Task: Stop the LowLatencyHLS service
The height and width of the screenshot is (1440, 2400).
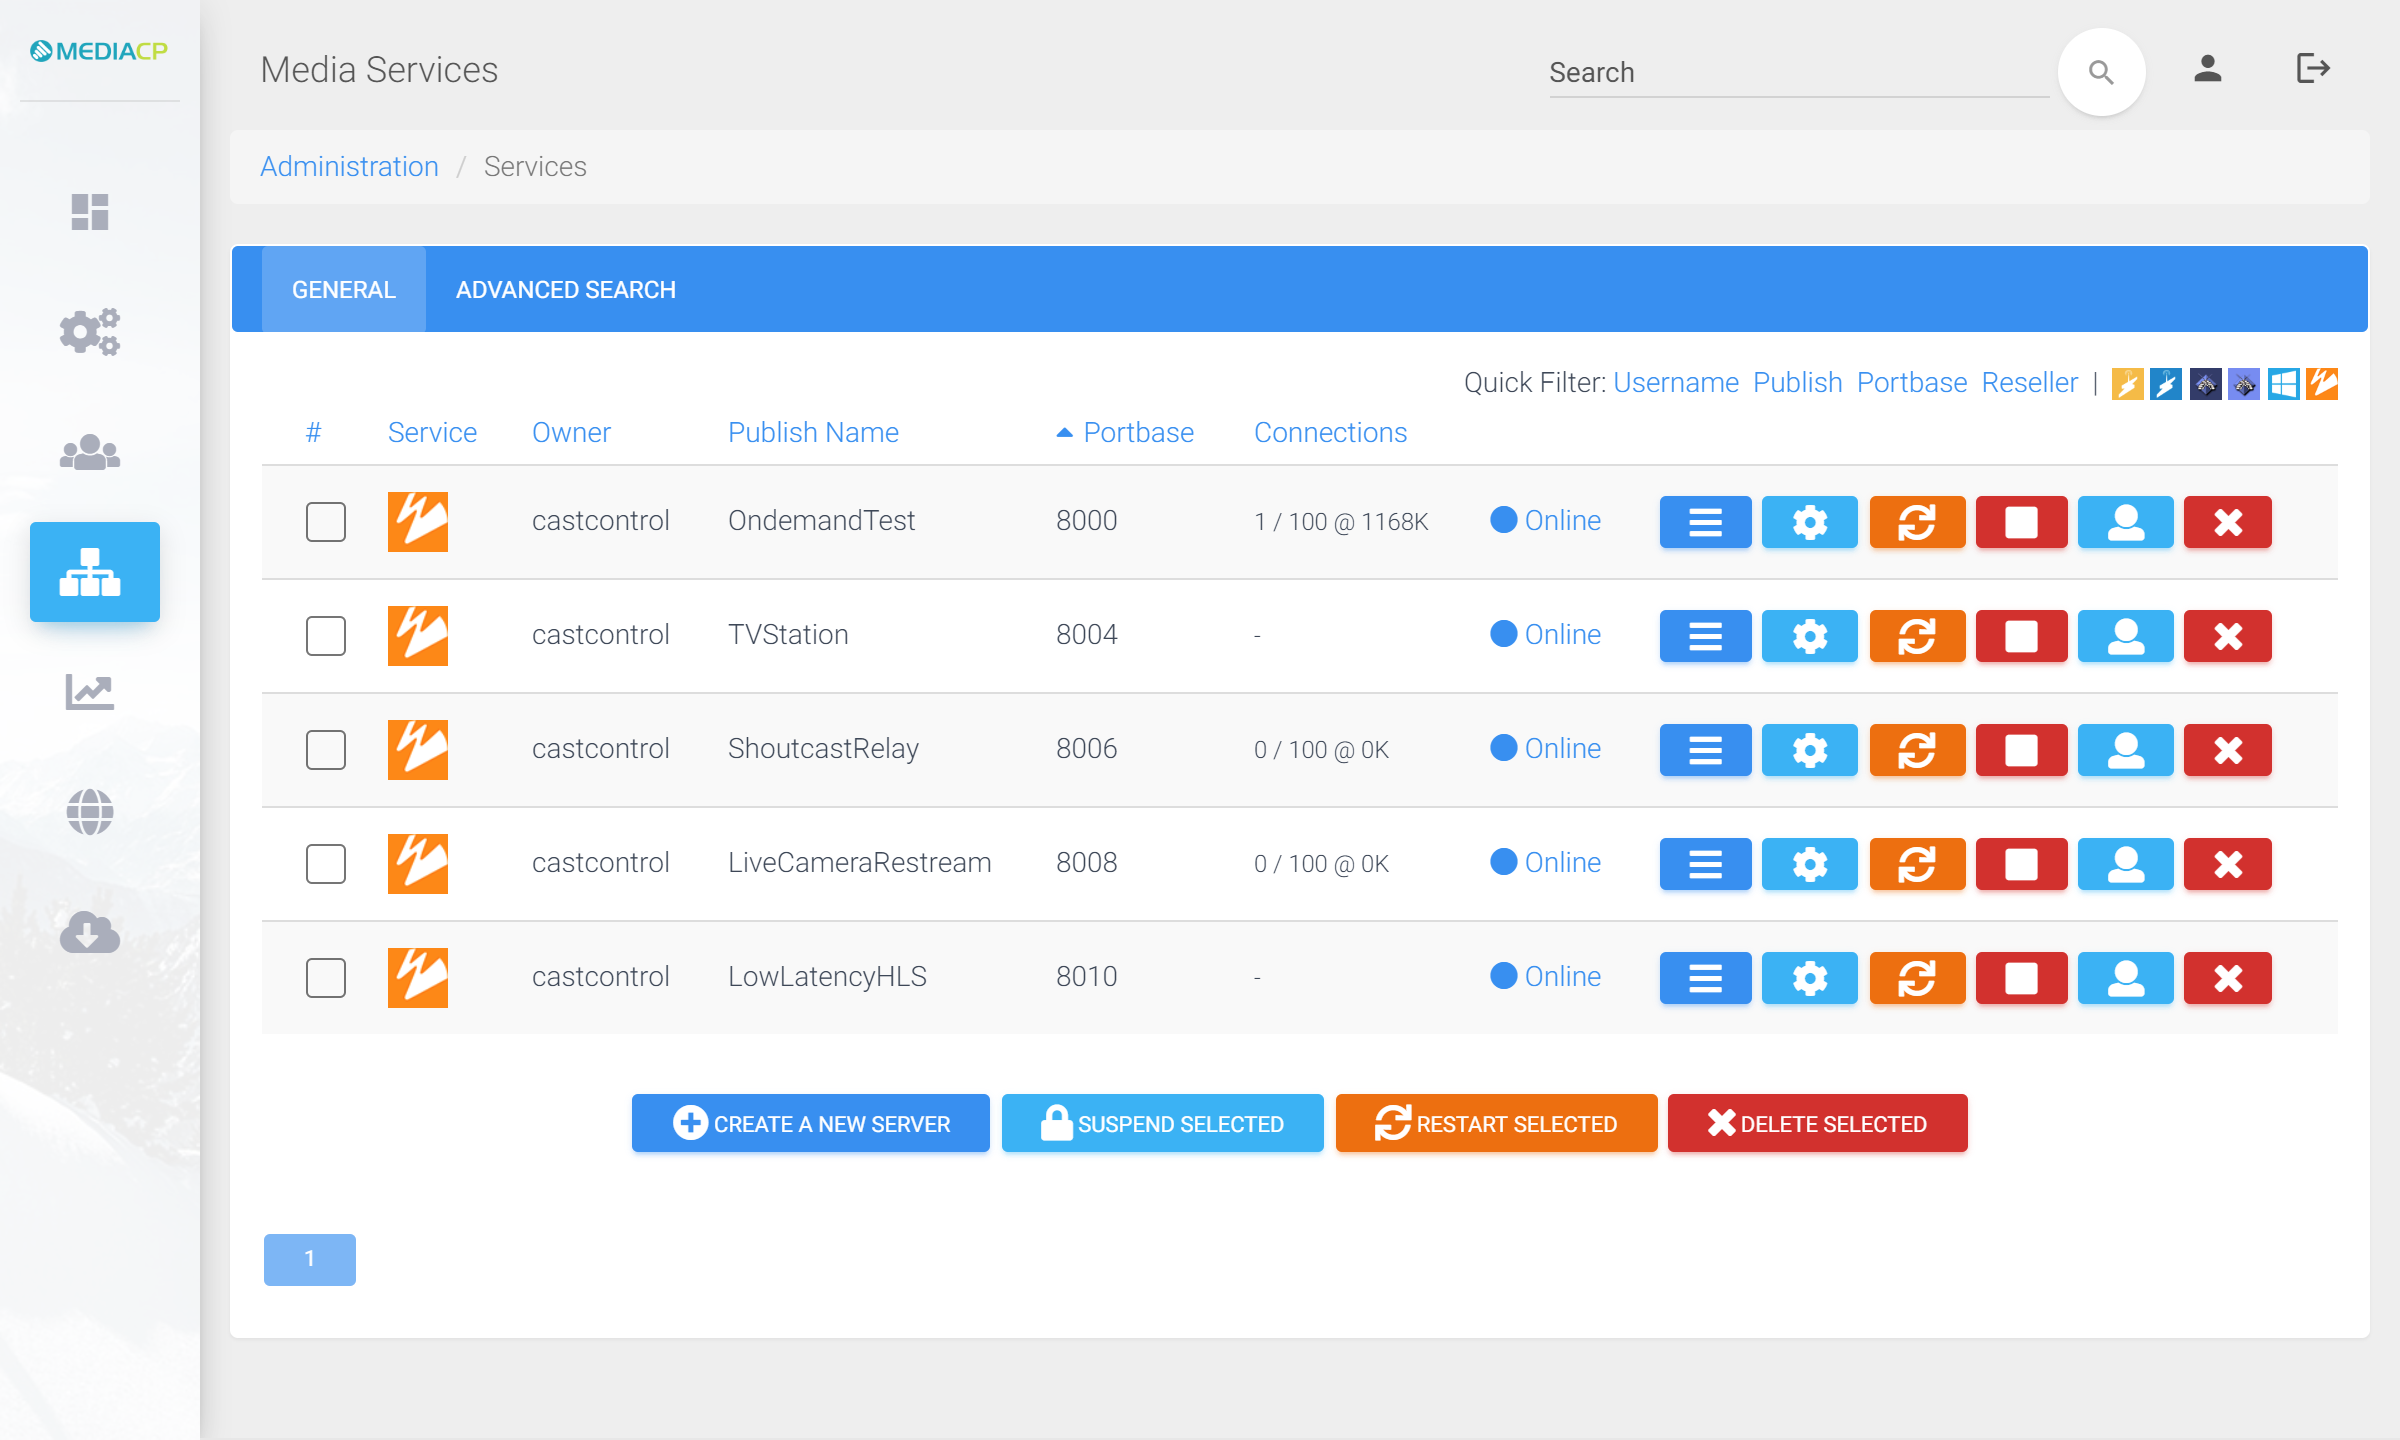Action: 2021,978
